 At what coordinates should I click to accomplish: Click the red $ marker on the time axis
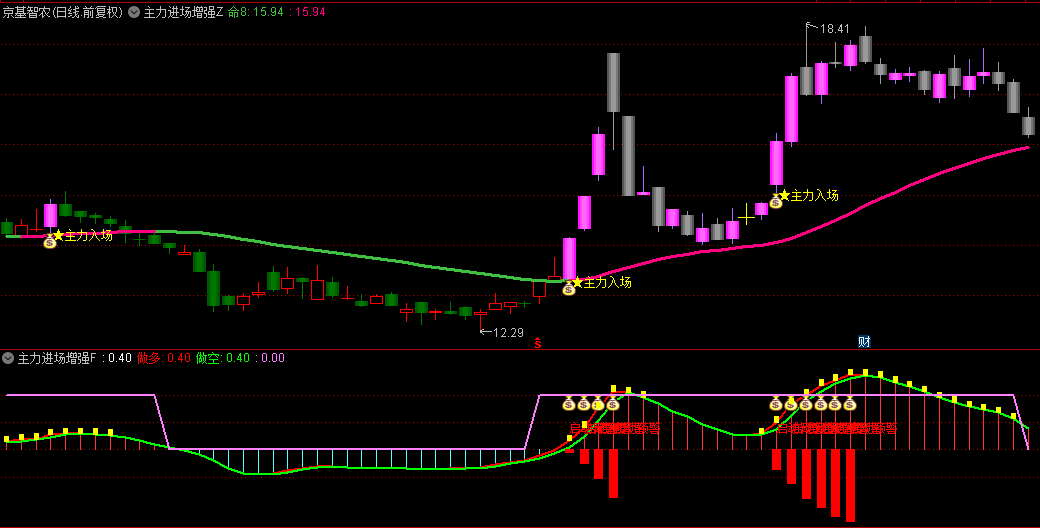538,343
